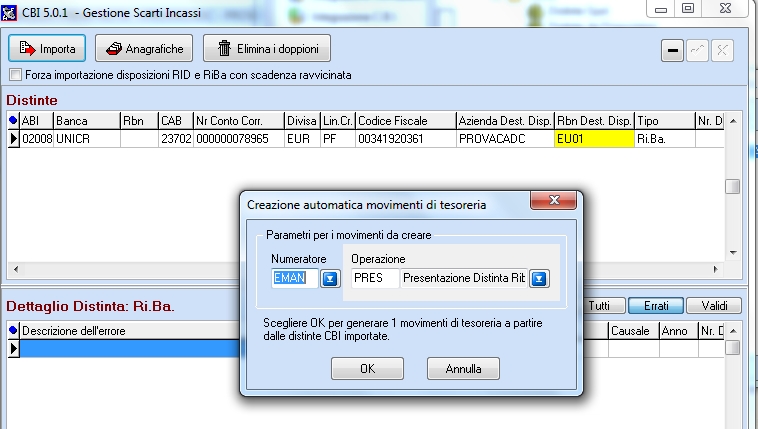The image size is (758, 429).
Task: Click the greyed X toolbar icon
Action: 722,50
